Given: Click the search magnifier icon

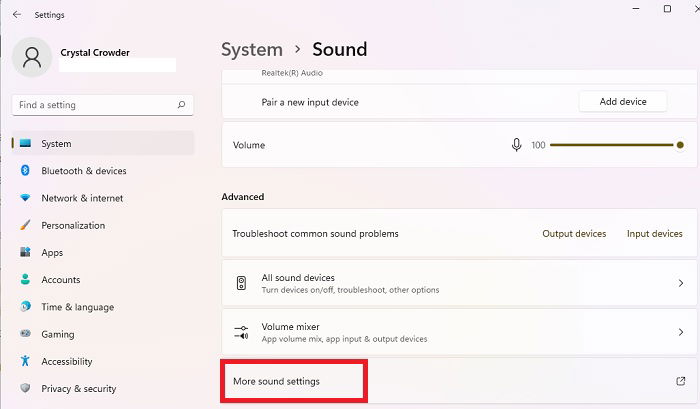Looking at the screenshot, I should coord(181,104).
